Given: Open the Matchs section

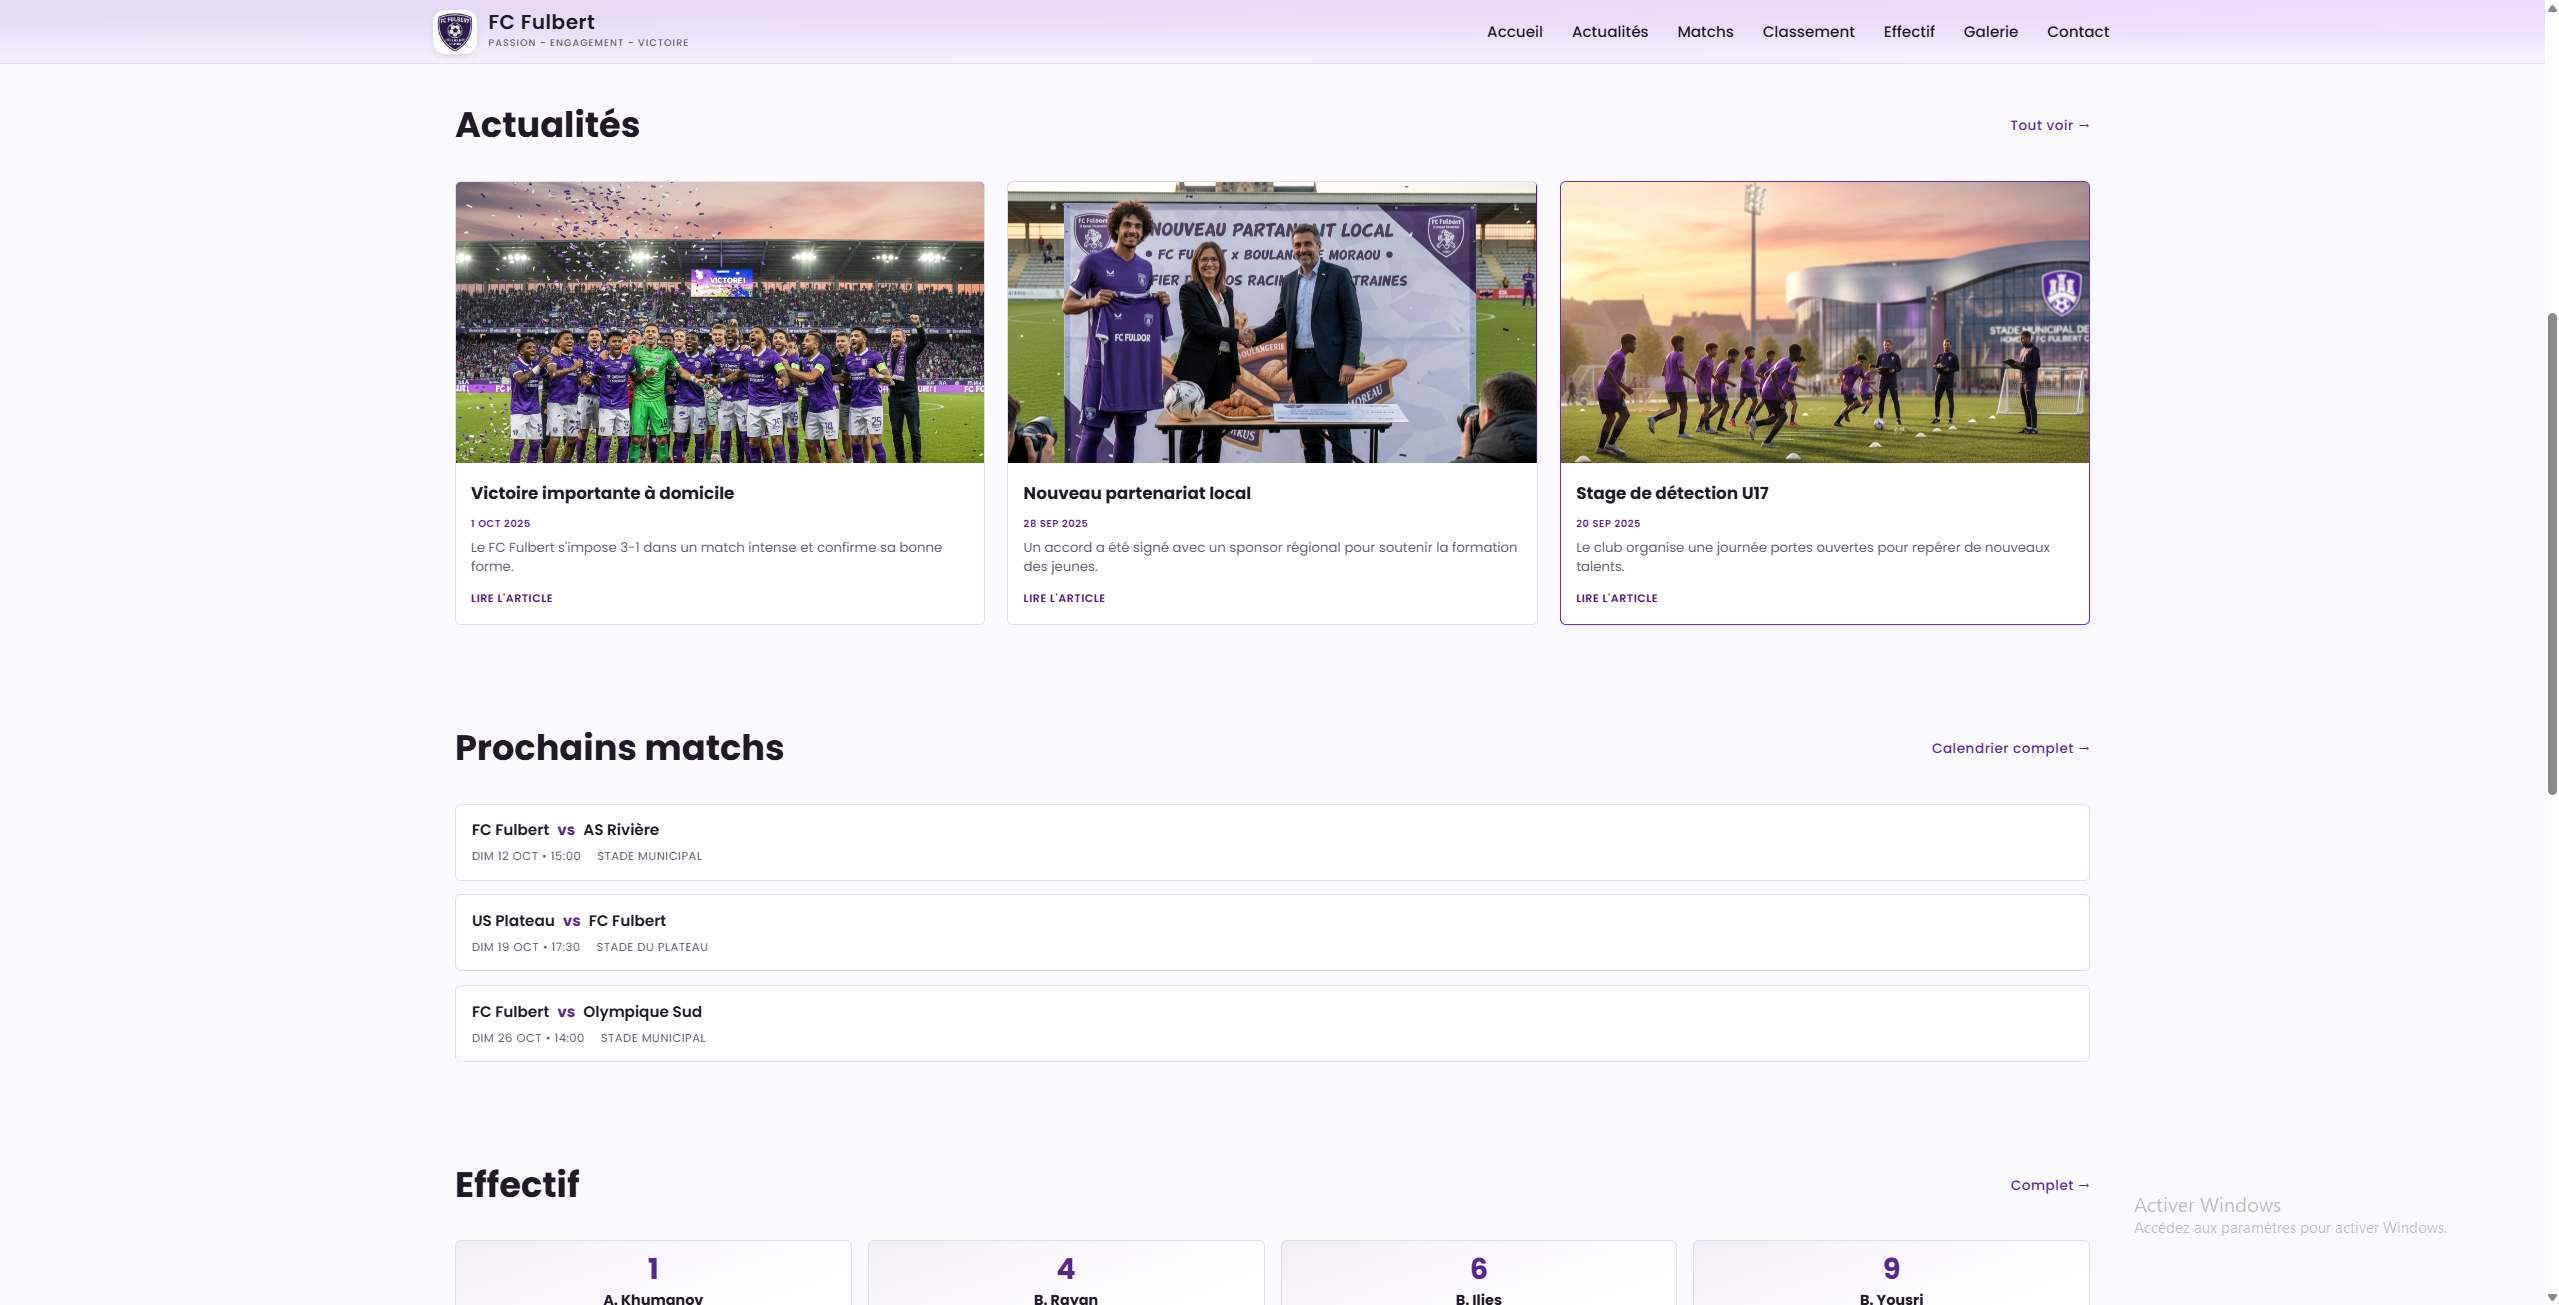Looking at the screenshot, I should click(x=1704, y=31).
